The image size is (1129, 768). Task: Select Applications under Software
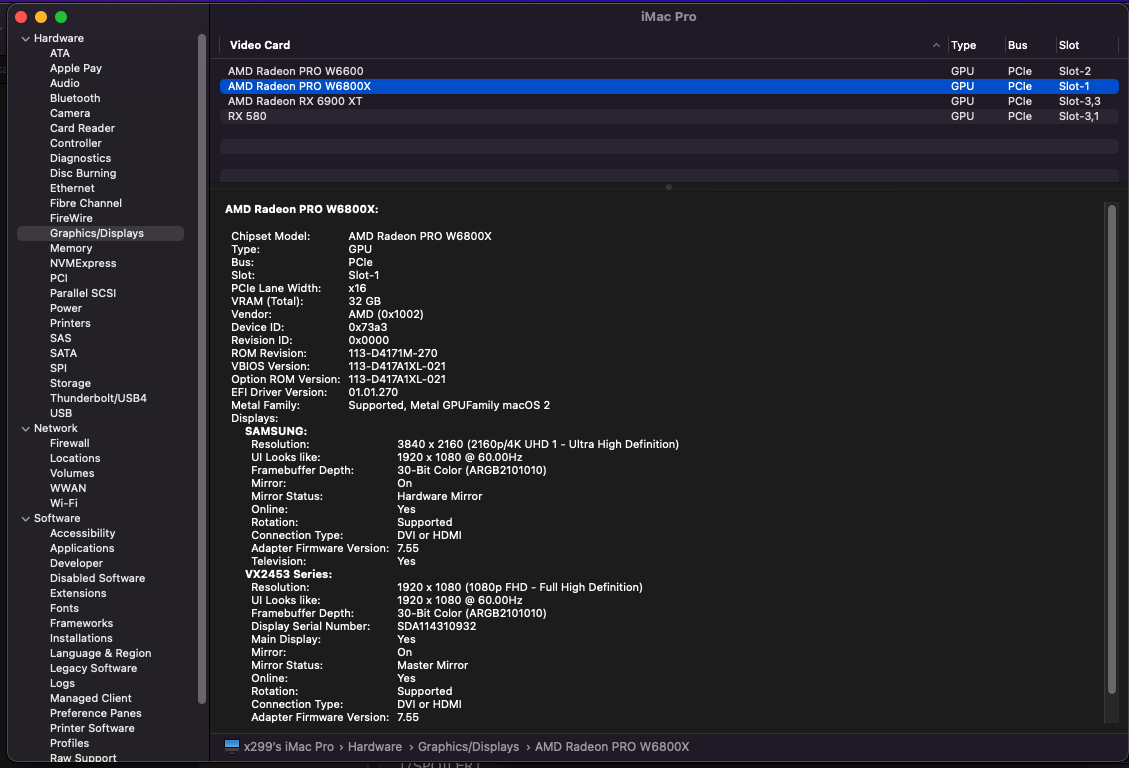pos(82,548)
